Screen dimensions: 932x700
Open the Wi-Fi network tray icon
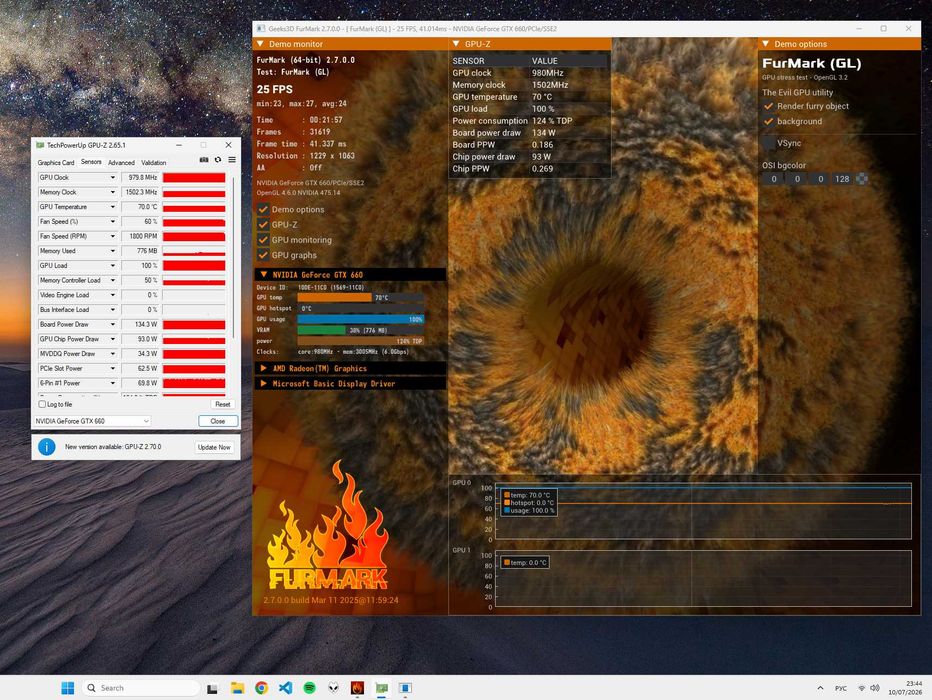tap(861, 688)
